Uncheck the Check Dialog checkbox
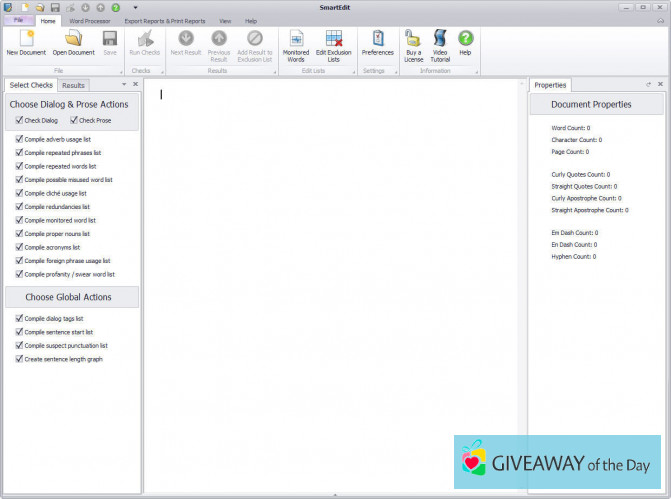Image resolution: width=671 pixels, height=499 pixels. 19,120
